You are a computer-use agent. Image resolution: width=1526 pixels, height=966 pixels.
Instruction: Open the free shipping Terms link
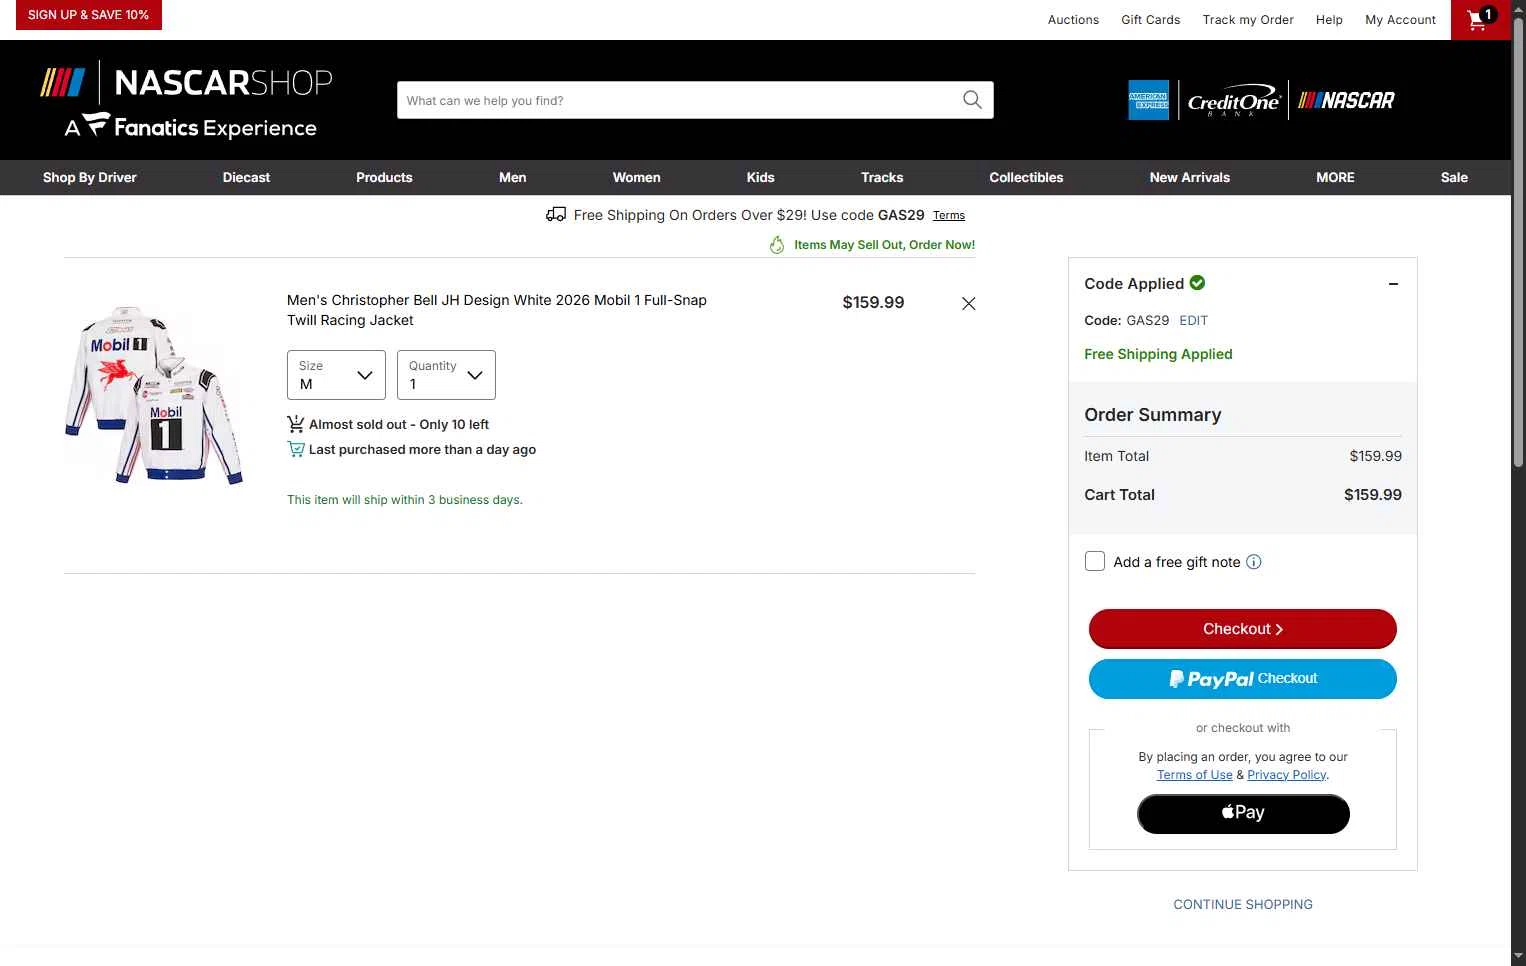click(x=949, y=215)
